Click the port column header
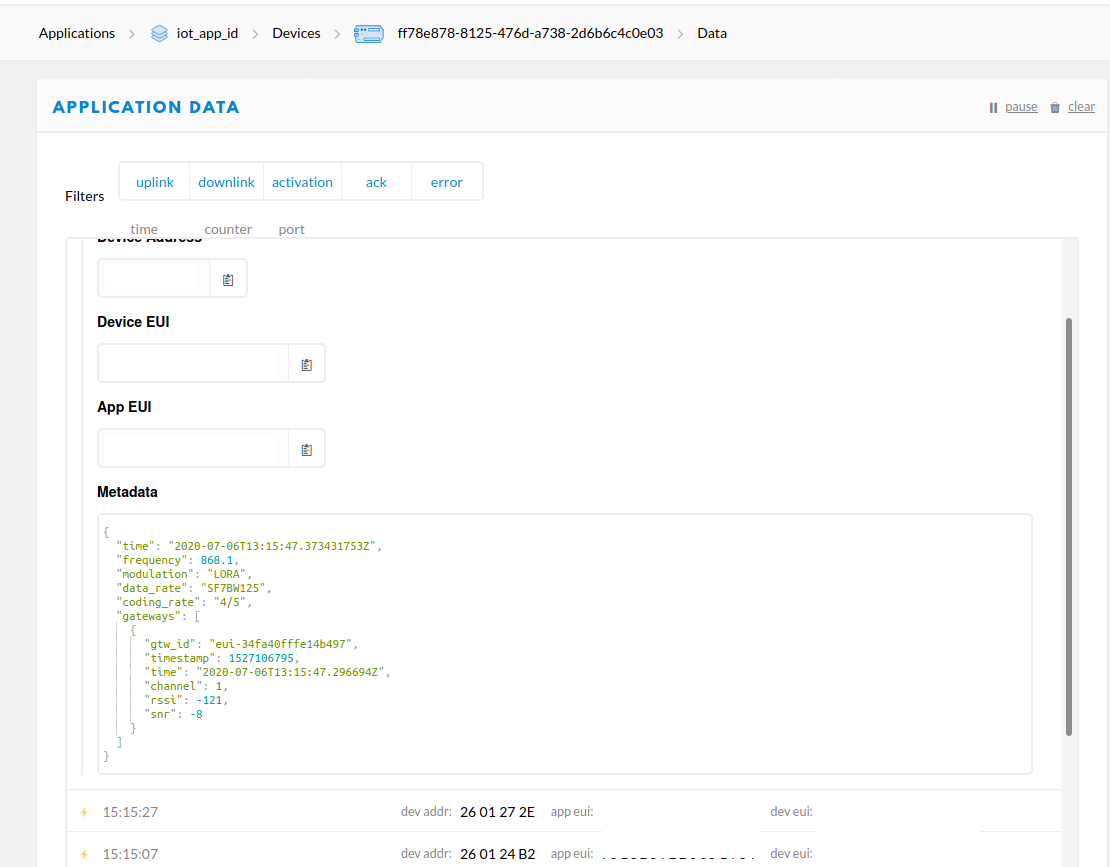1110x867 pixels. click(292, 229)
